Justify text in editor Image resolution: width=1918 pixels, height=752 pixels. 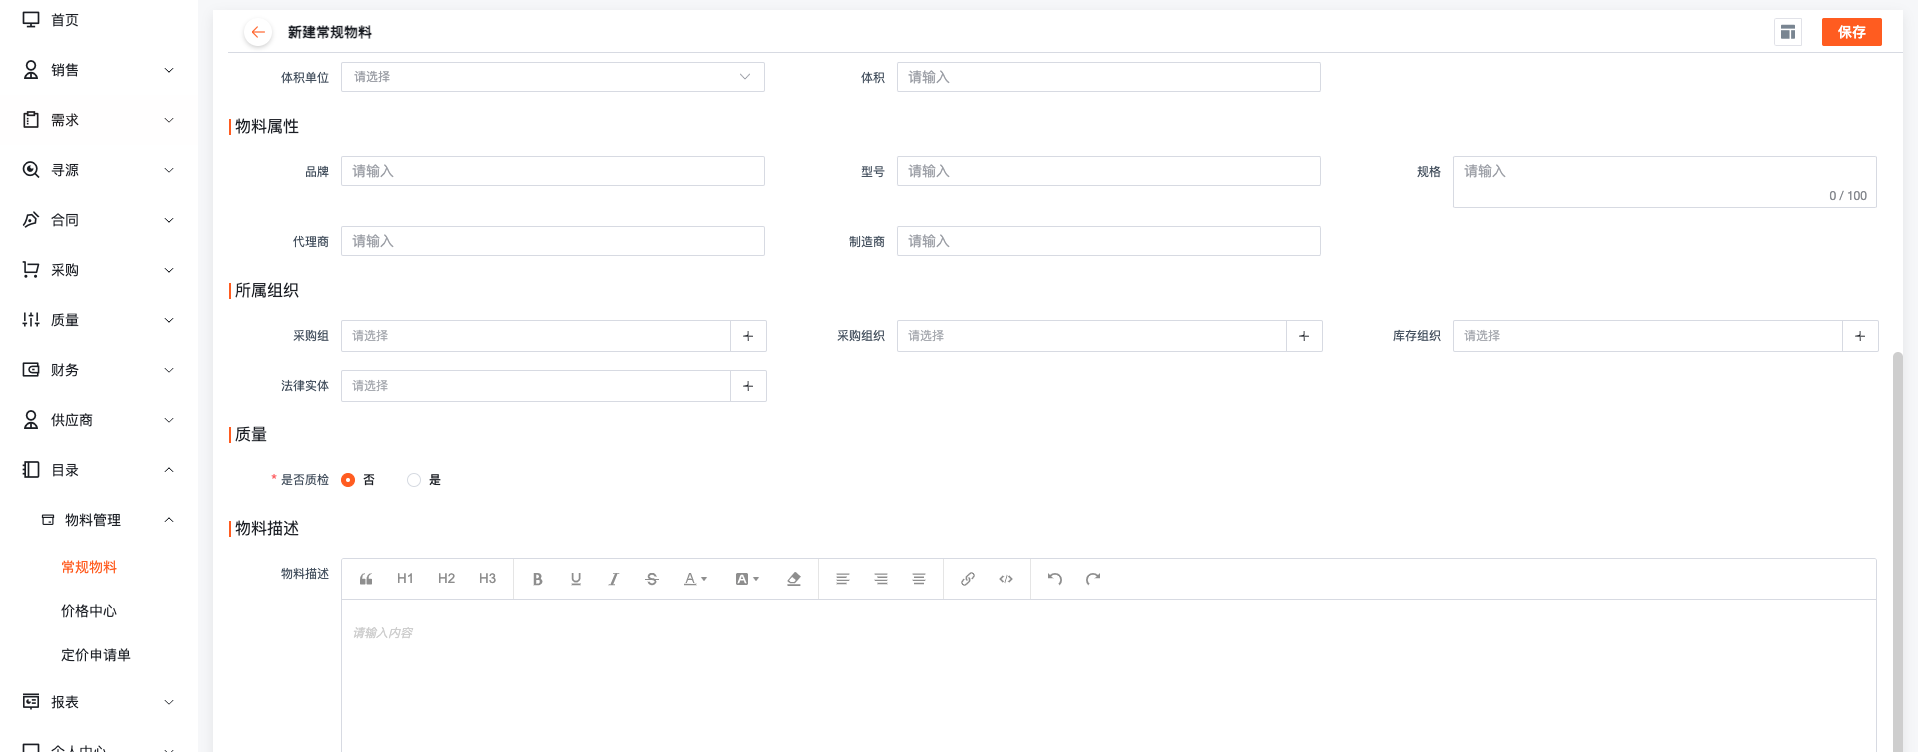pos(919,579)
